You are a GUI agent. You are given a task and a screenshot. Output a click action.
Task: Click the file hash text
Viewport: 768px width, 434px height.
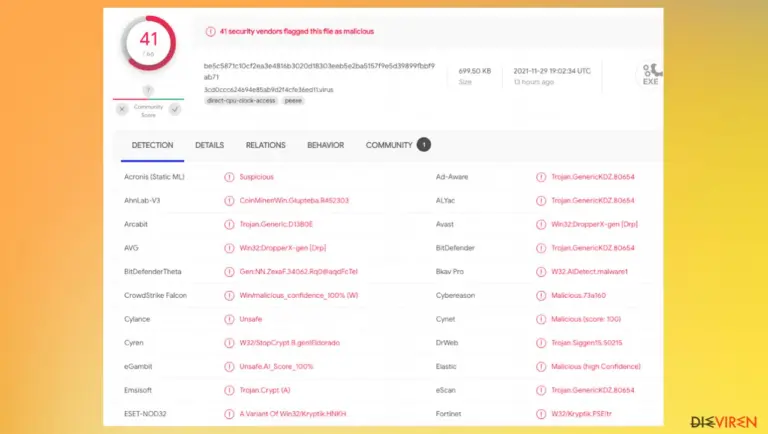[x=319, y=71]
